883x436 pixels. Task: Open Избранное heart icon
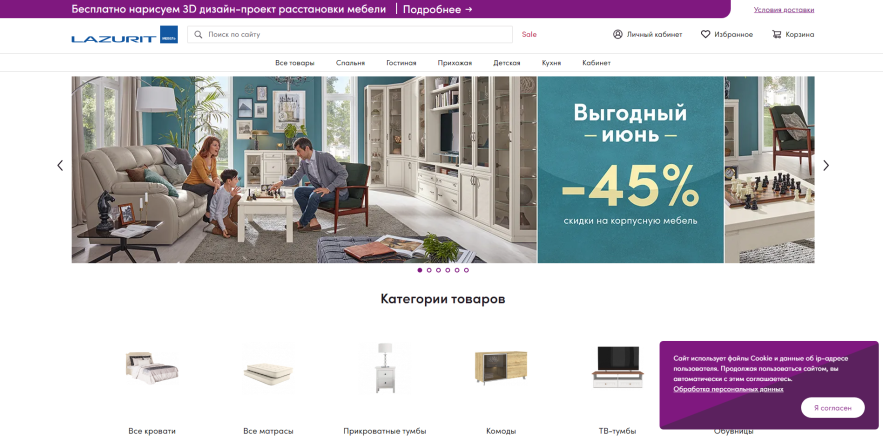[x=705, y=34]
